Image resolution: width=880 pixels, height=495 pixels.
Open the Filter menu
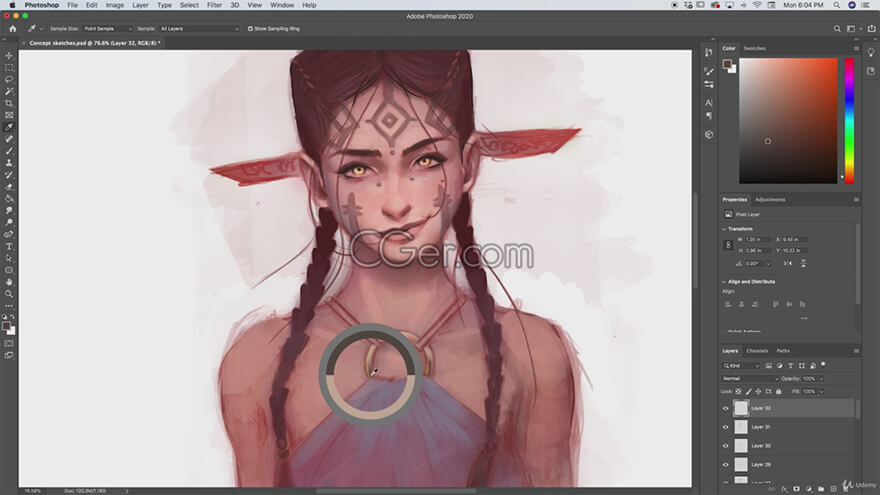(x=214, y=5)
